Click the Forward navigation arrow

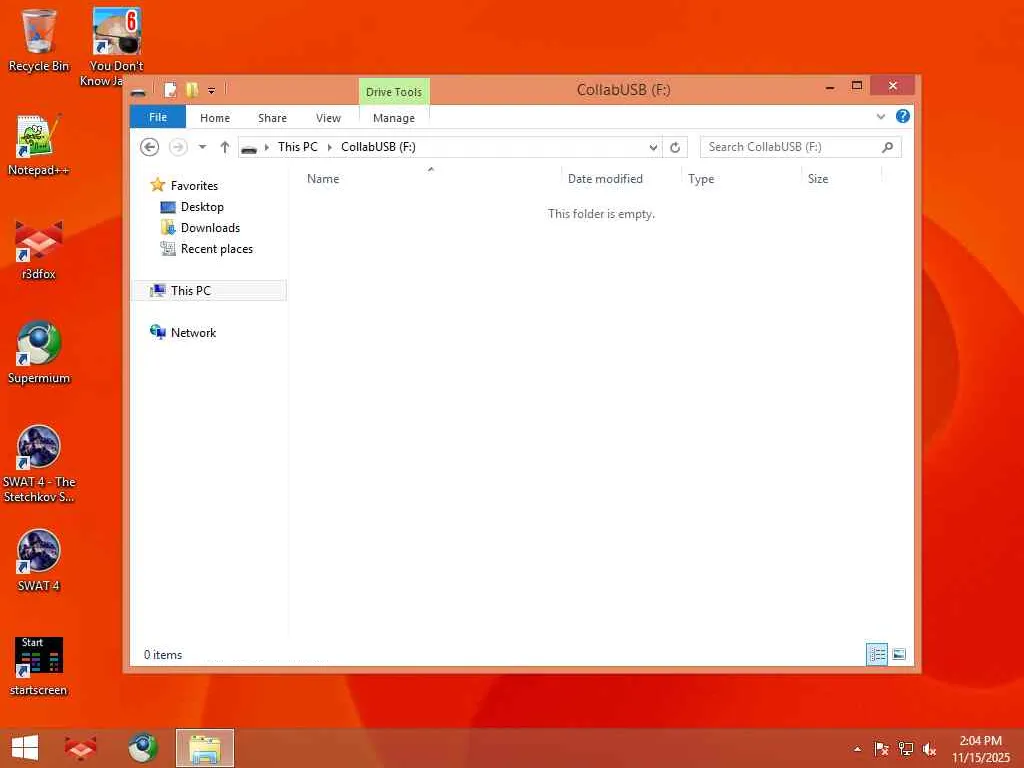click(x=178, y=147)
